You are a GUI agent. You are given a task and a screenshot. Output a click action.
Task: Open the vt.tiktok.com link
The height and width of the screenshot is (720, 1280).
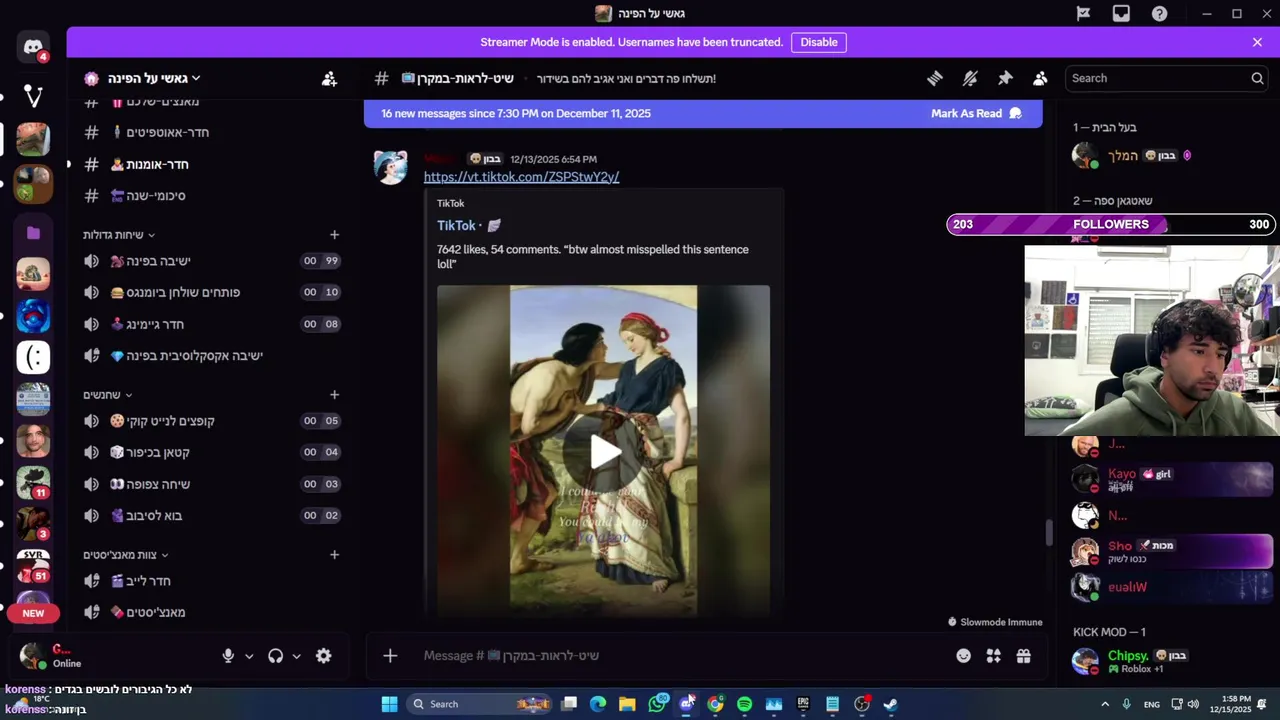(x=521, y=177)
